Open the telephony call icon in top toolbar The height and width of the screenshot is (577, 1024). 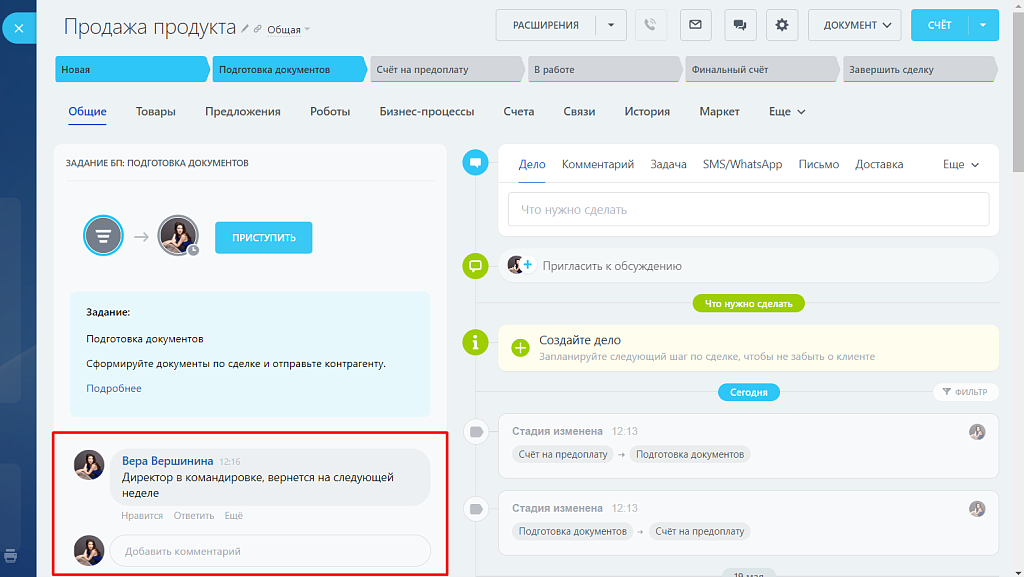coord(651,24)
